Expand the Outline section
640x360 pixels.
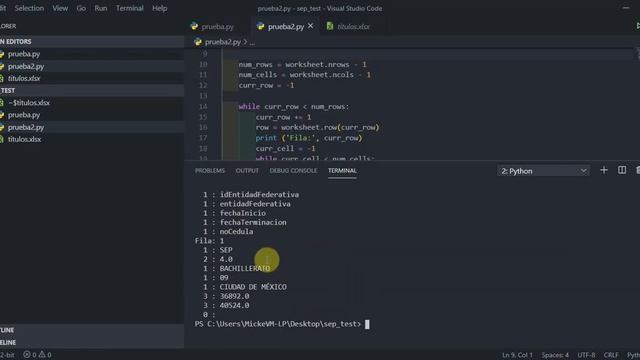point(92,330)
